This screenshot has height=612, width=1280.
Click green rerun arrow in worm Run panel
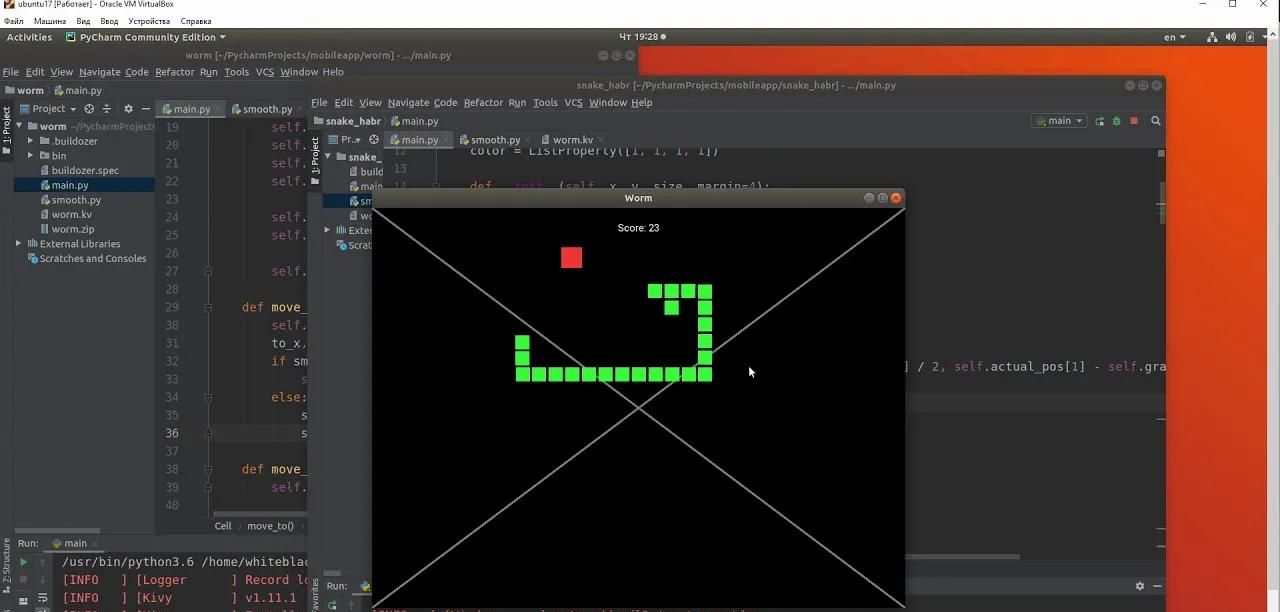coord(24,562)
